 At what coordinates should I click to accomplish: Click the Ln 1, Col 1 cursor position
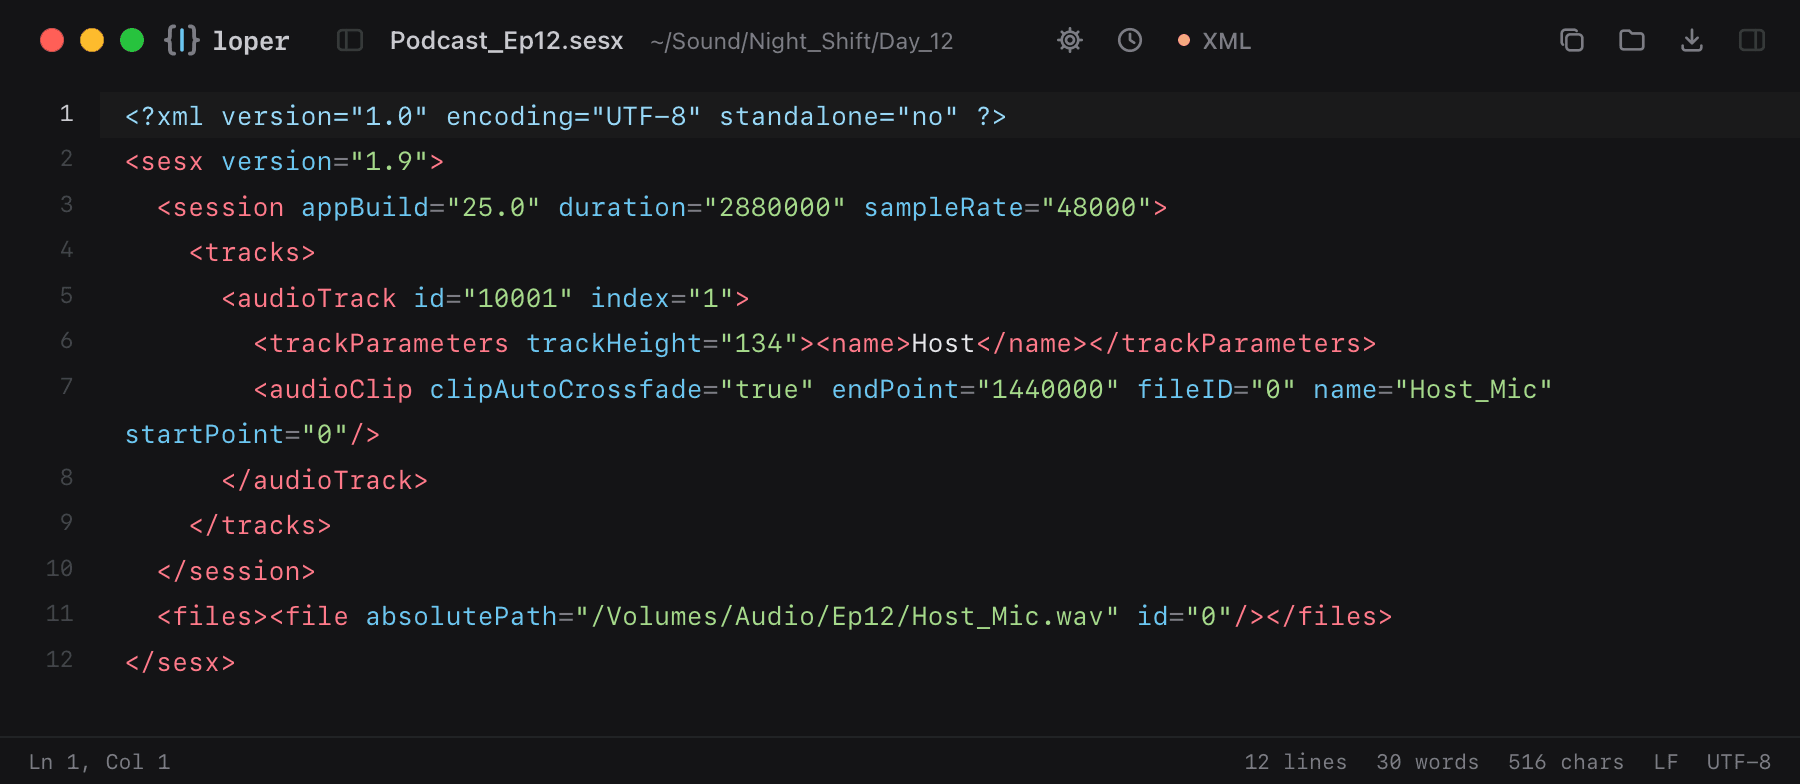click(x=100, y=762)
